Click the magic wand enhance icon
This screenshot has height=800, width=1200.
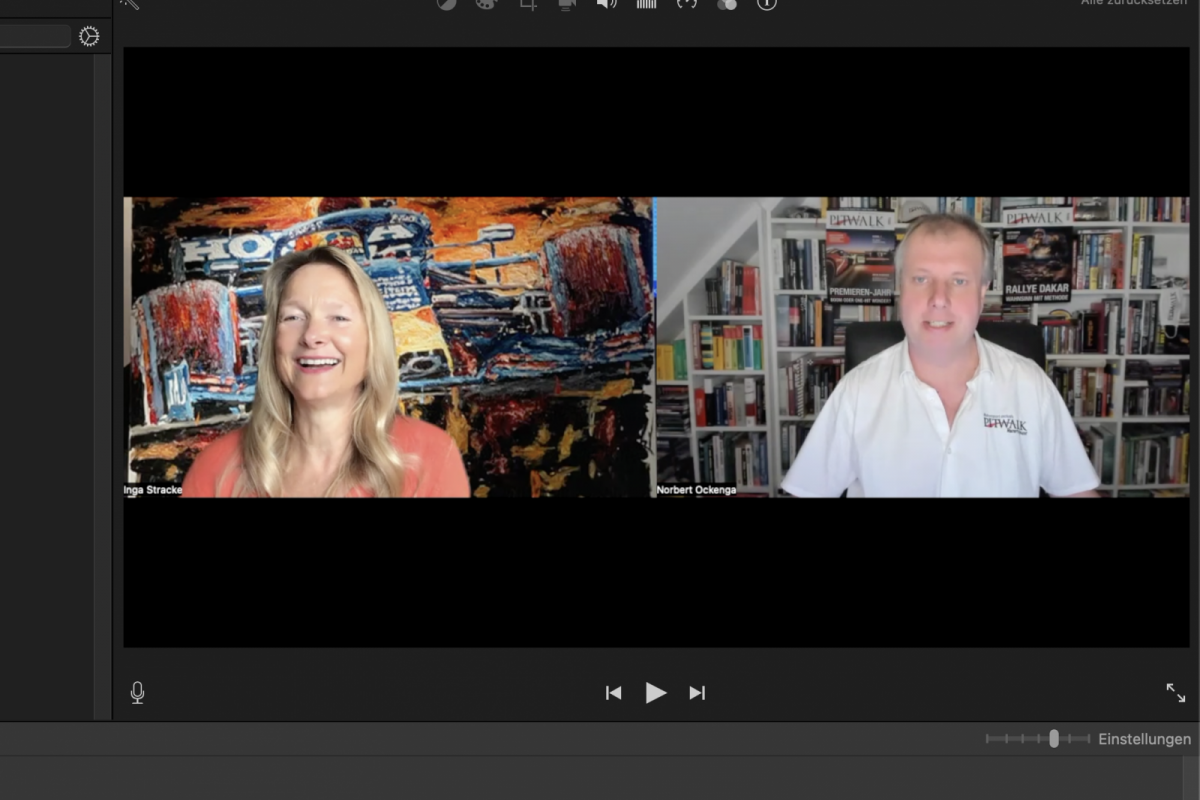coord(130,4)
